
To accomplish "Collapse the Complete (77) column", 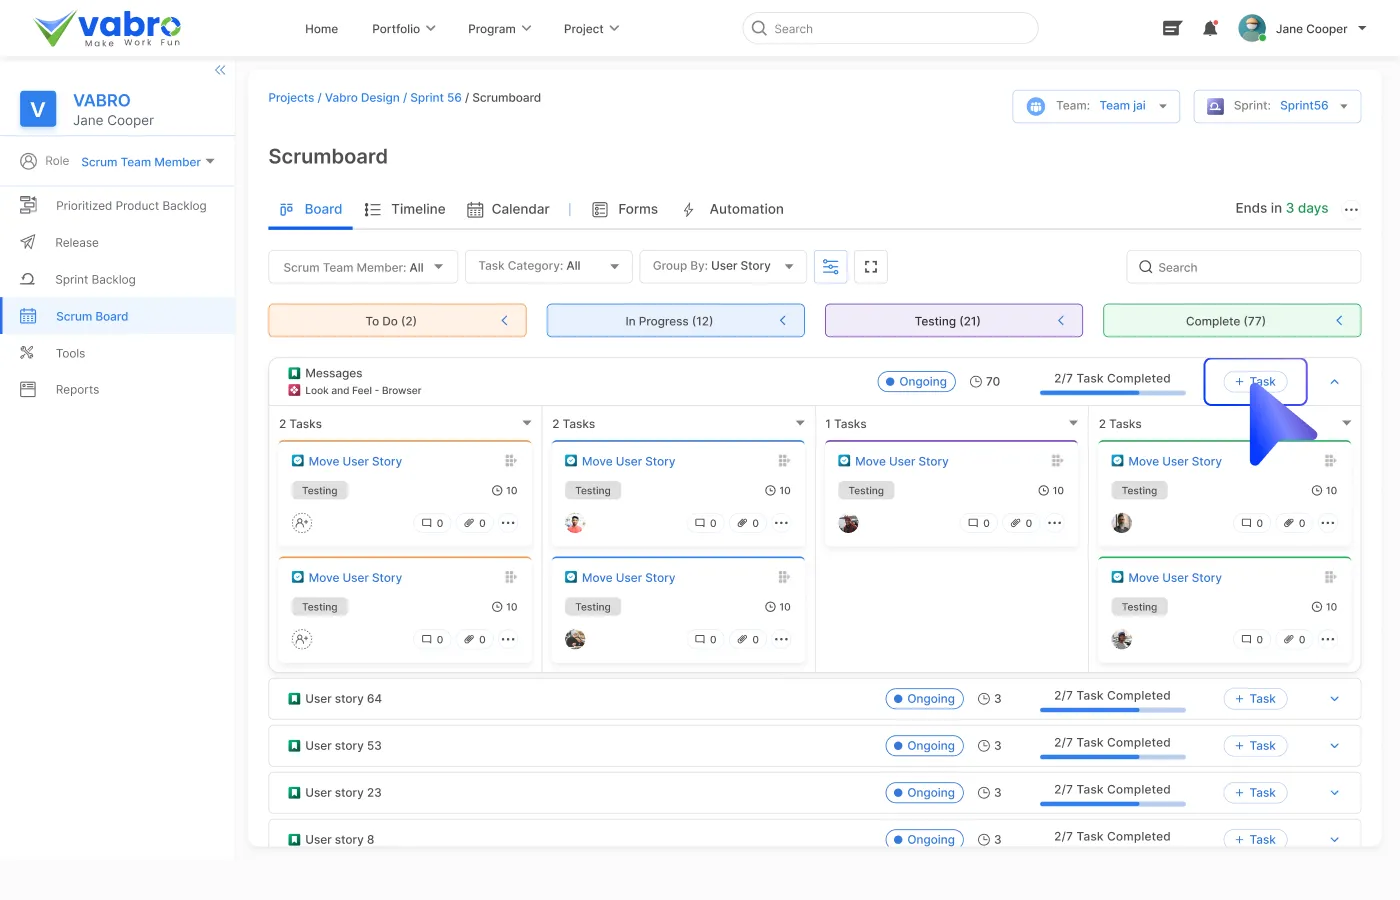I will point(1339,321).
